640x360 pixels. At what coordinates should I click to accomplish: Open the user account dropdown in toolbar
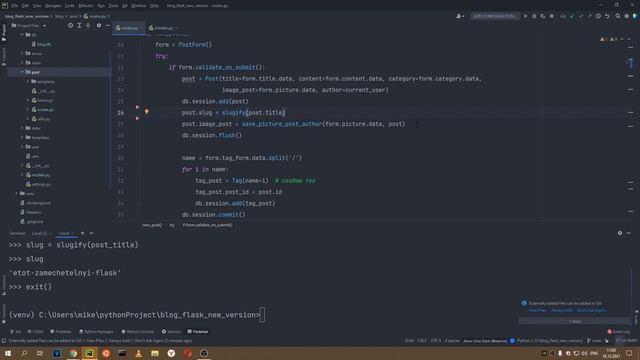[x=460, y=16]
